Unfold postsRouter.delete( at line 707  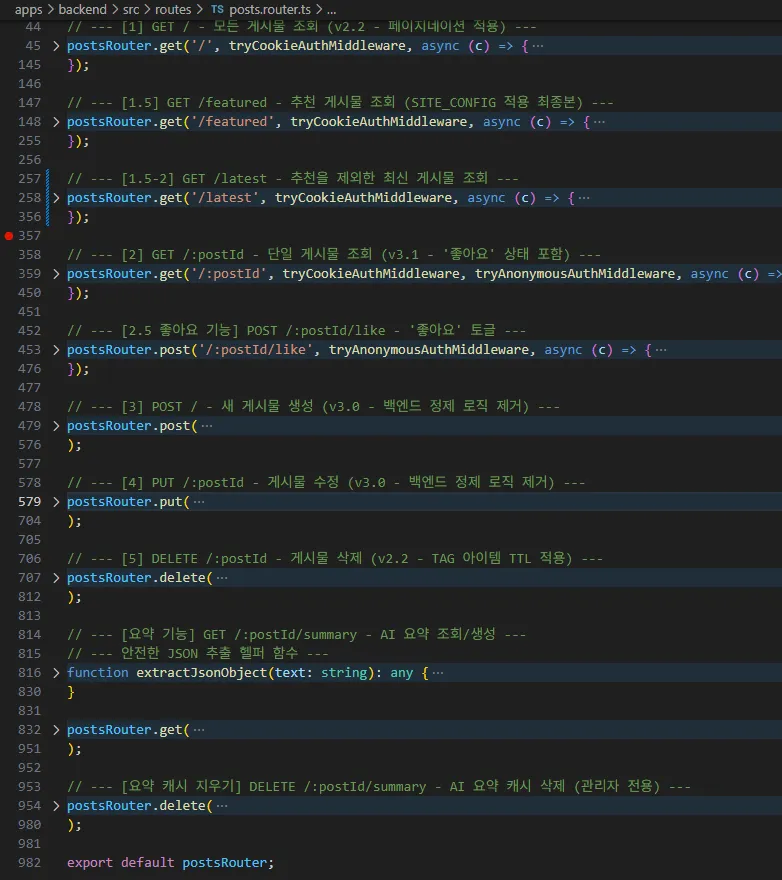point(56,578)
